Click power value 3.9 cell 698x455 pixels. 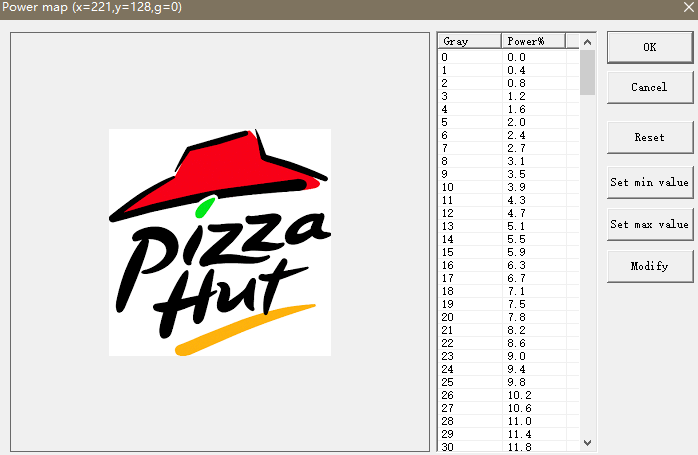(534, 187)
